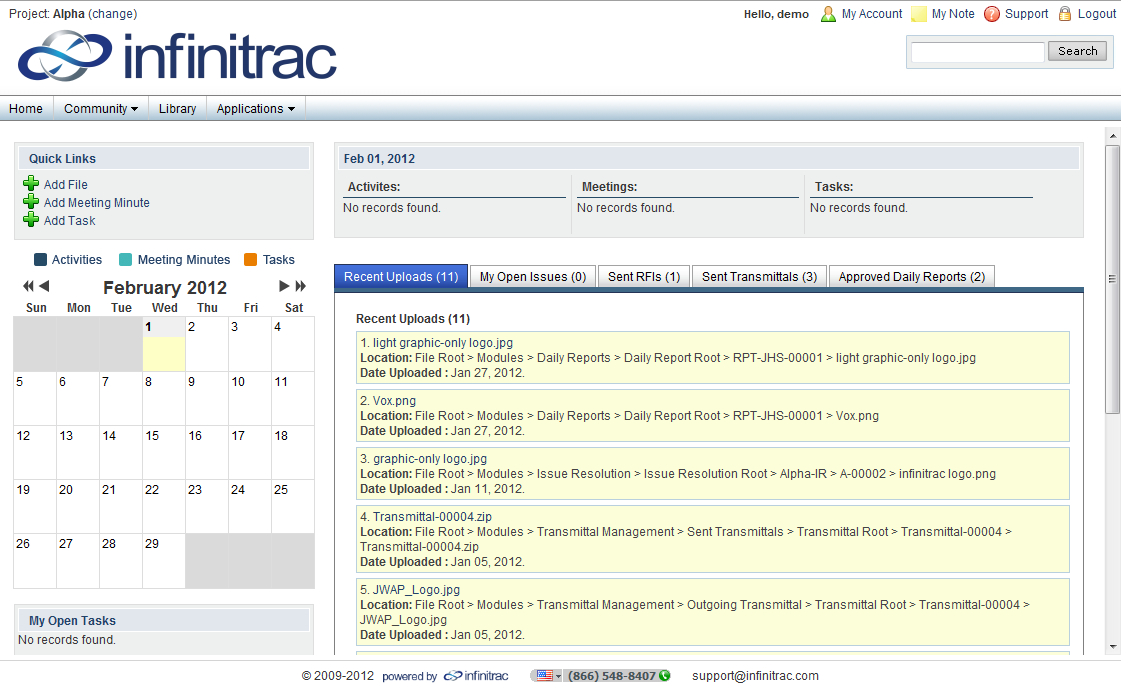Click the Logout link
This screenshot has height=688, width=1121.
[1097, 14]
